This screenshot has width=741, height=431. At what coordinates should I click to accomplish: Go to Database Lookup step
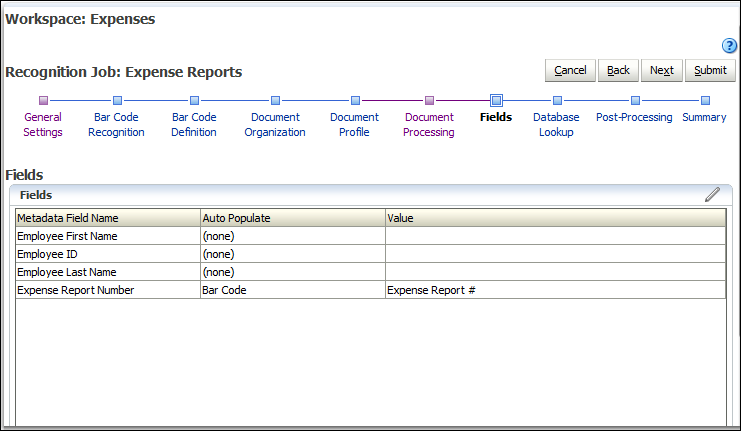point(556,124)
